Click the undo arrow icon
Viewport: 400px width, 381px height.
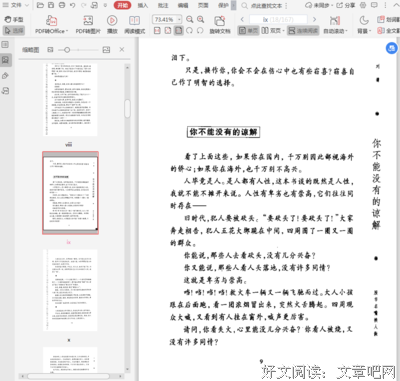click(x=73, y=5)
